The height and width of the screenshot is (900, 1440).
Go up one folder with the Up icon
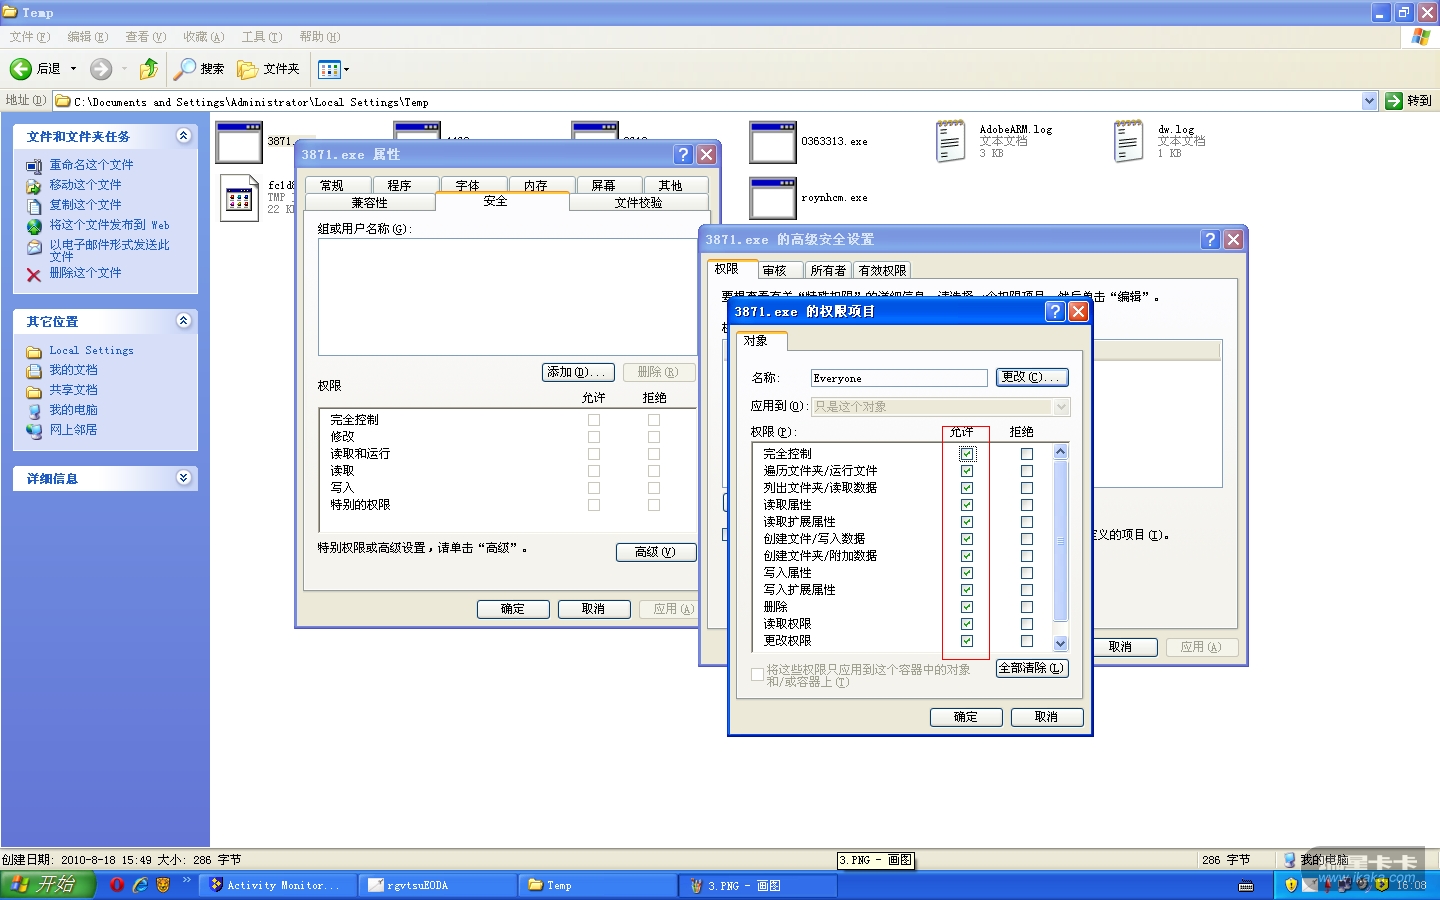(x=149, y=69)
